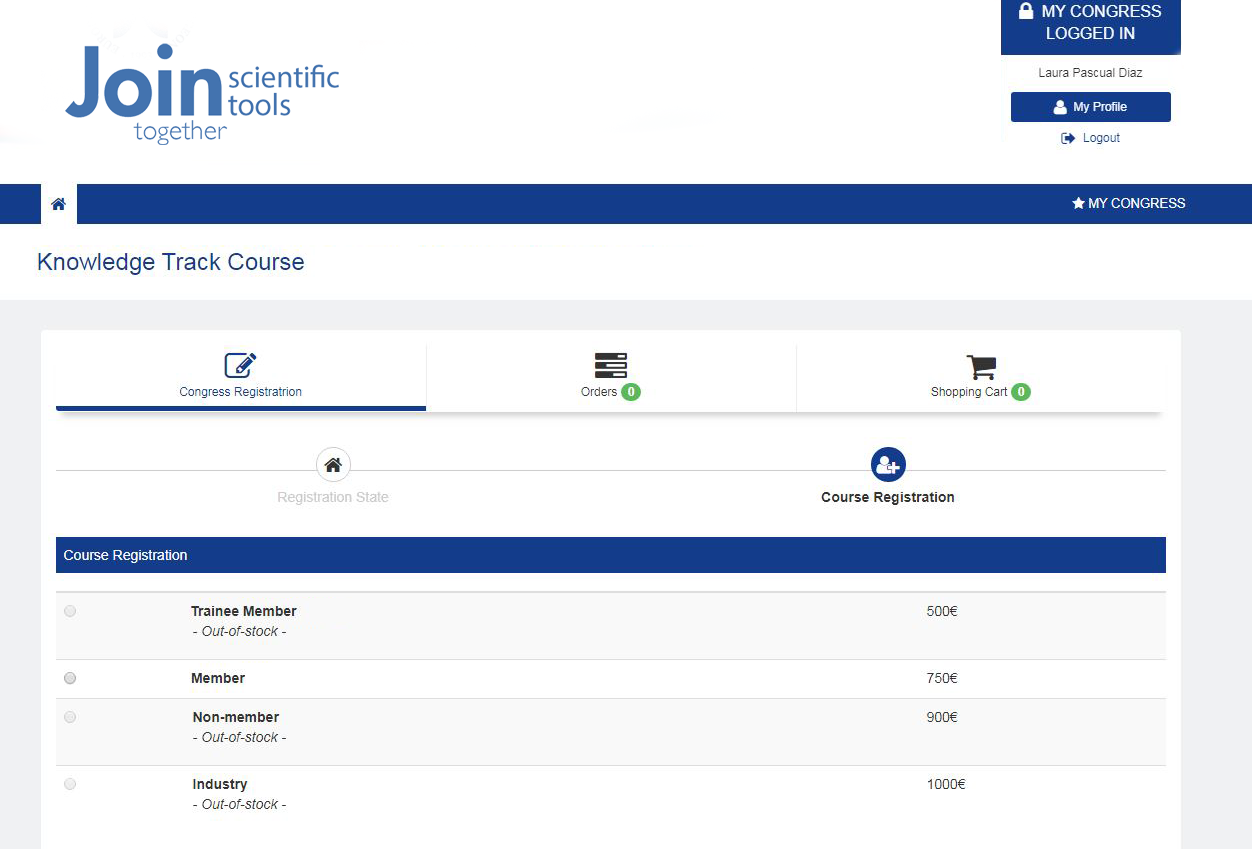Click Out-of-stock text under Trainee Member
The height and width of the screenshot is (849, 1252).
tap(239, 632)
